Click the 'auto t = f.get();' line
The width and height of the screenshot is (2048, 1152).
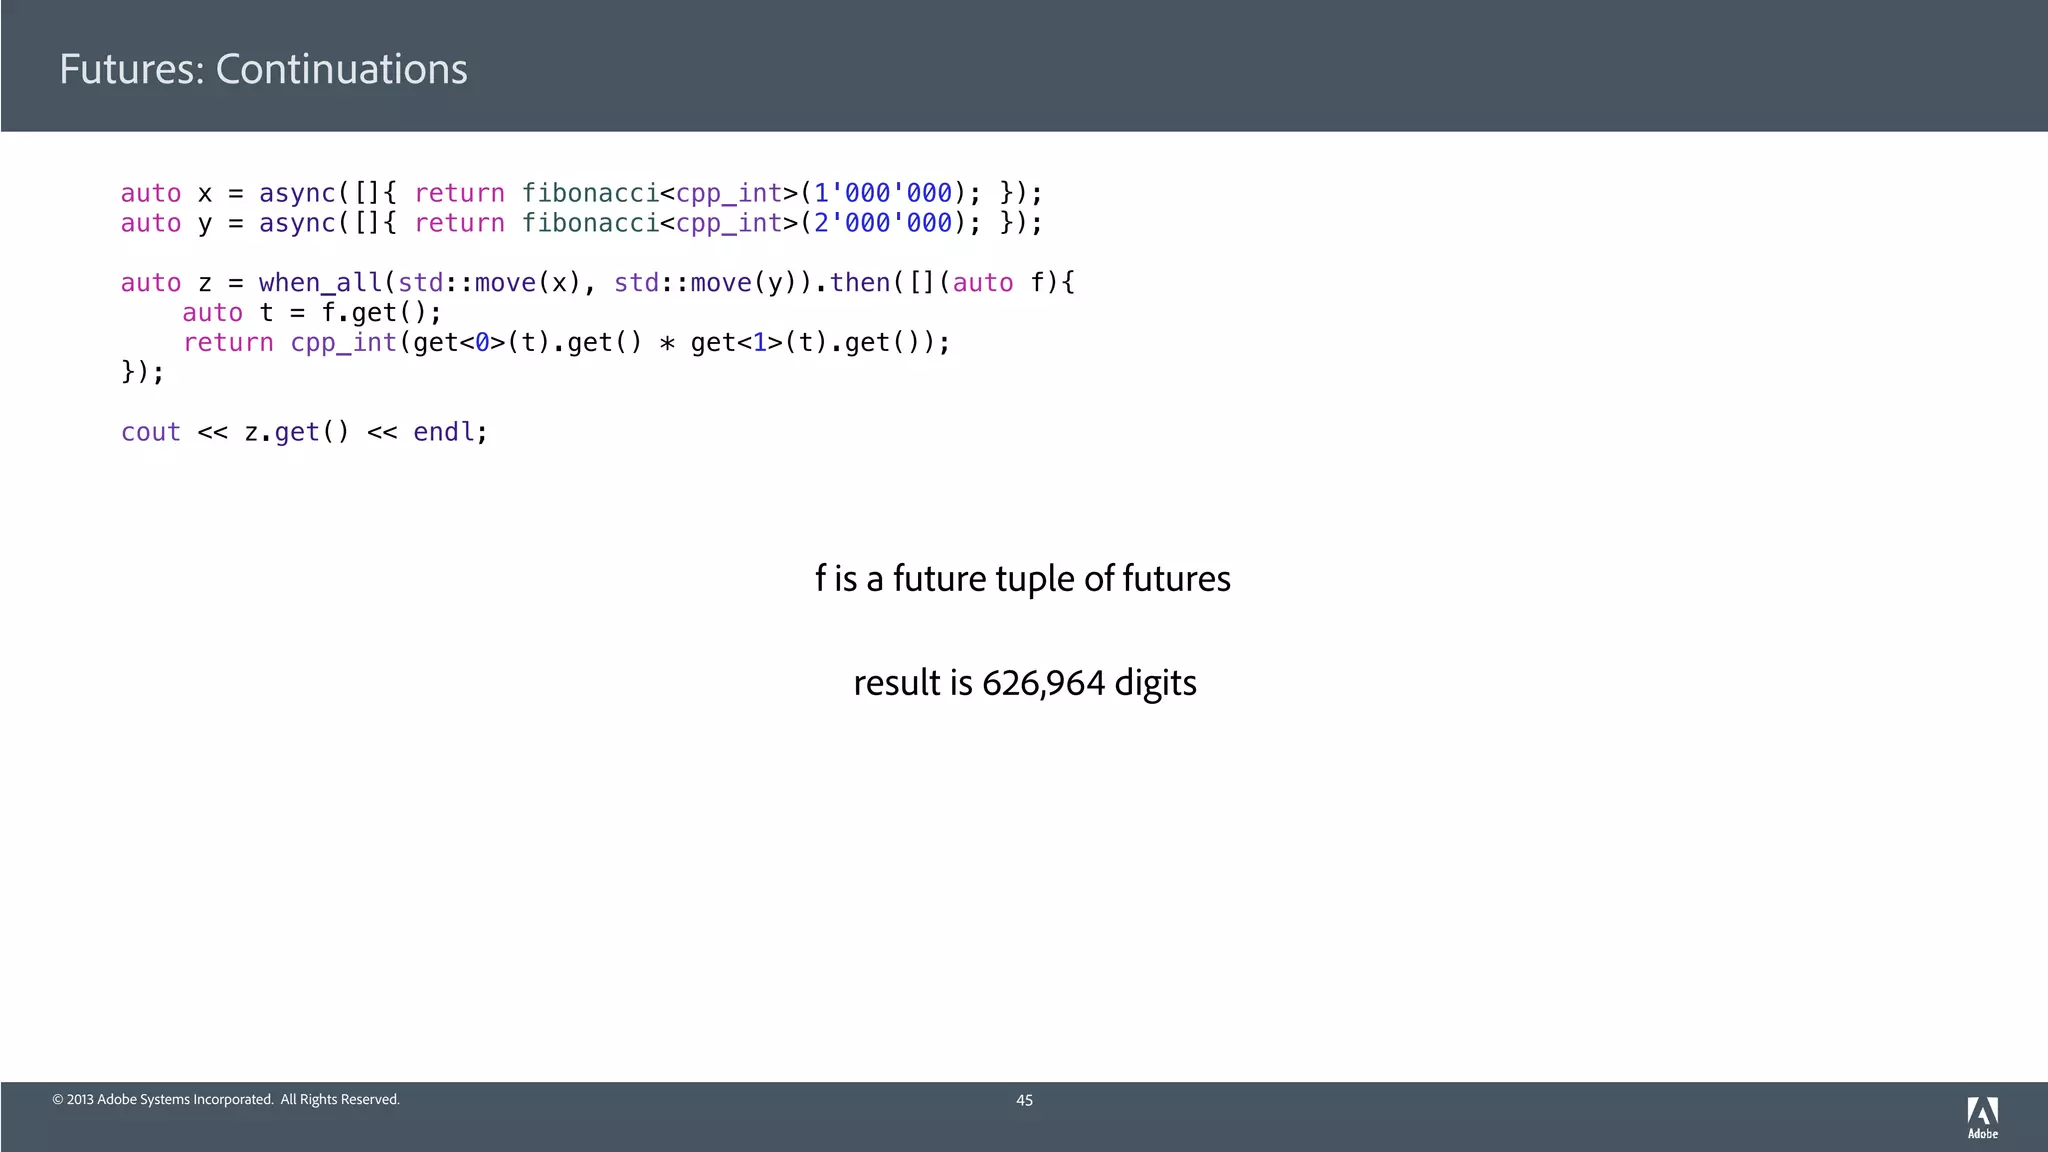pyautogui.click(x=311, y=313)
